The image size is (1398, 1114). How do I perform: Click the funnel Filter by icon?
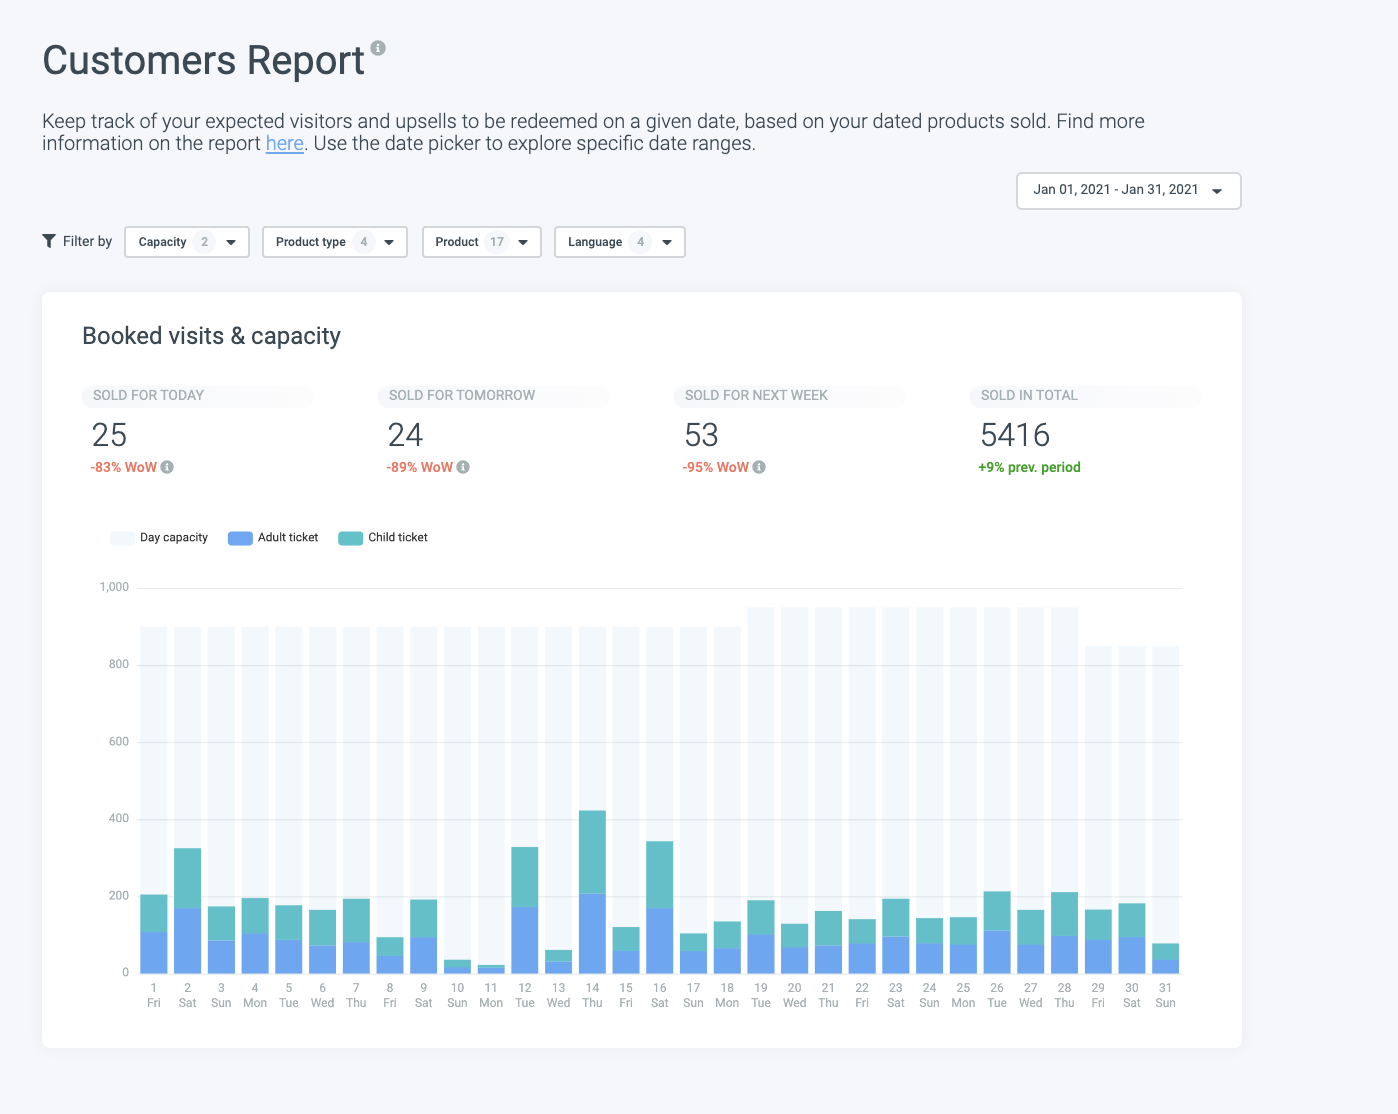coord(49,241)
